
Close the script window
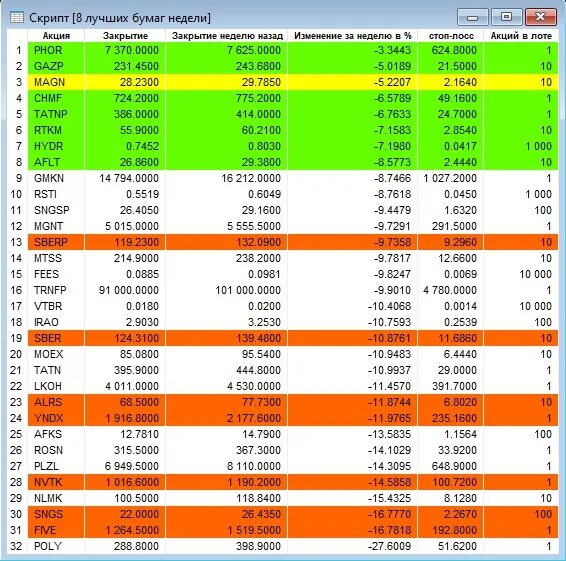[x=540, y=17]
